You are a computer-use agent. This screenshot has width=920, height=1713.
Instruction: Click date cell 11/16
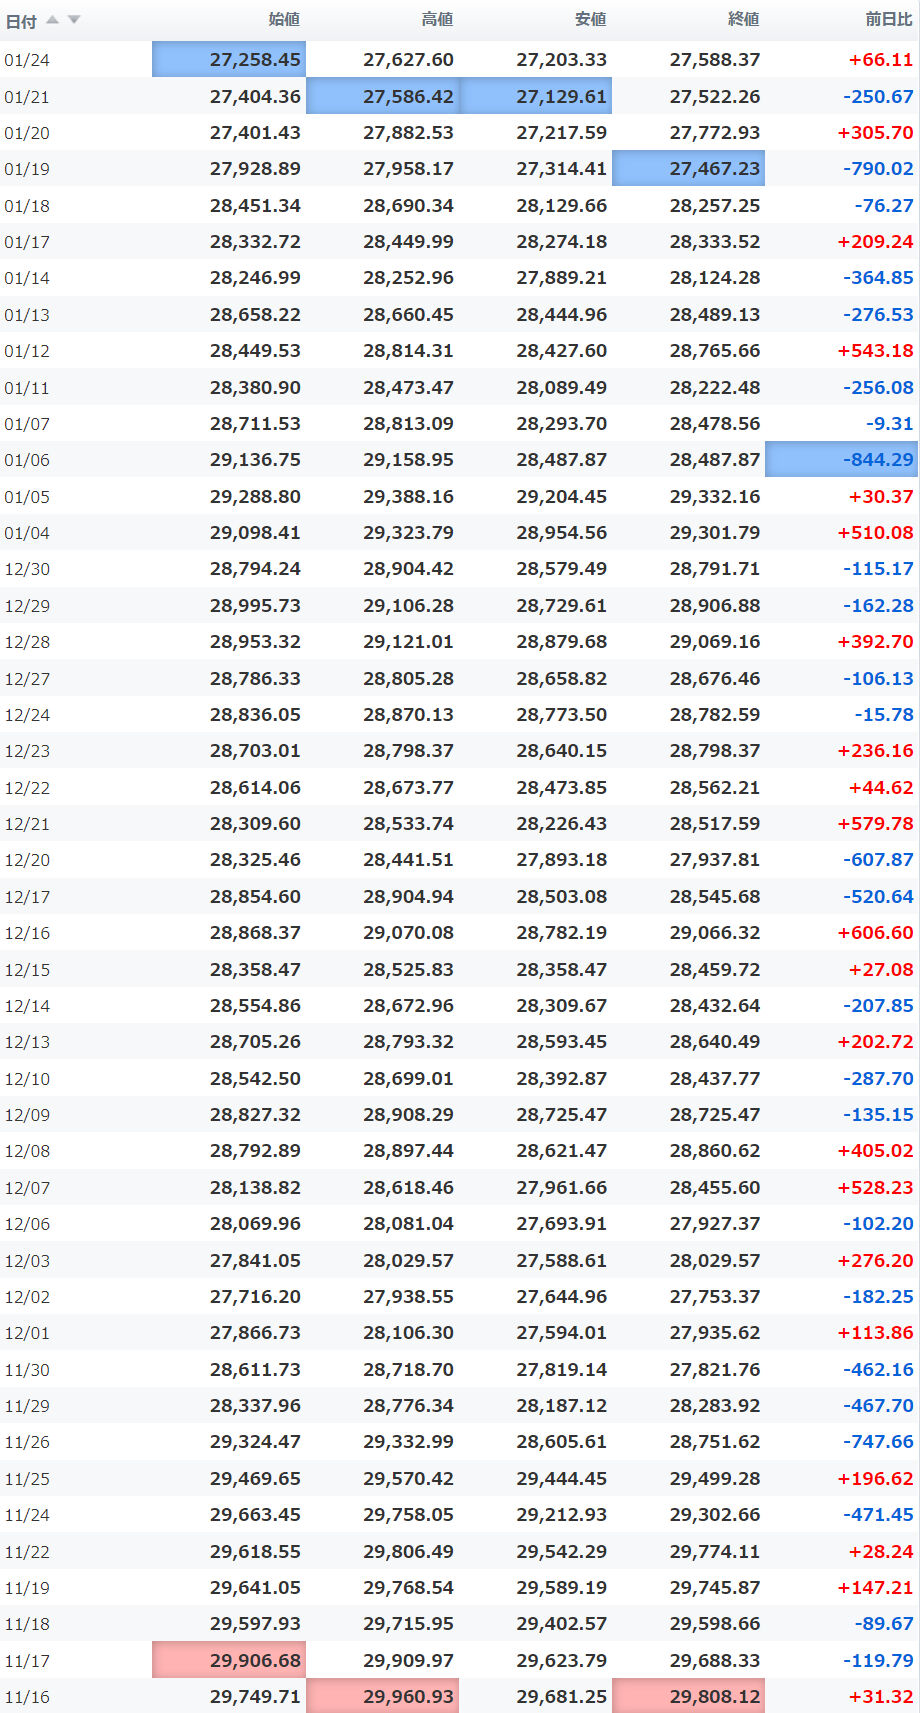(27, 1697)
